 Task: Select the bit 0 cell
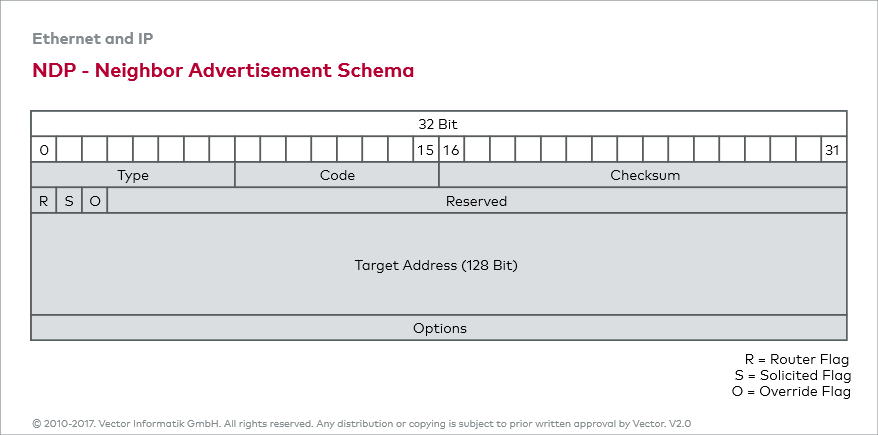[44, 150]
